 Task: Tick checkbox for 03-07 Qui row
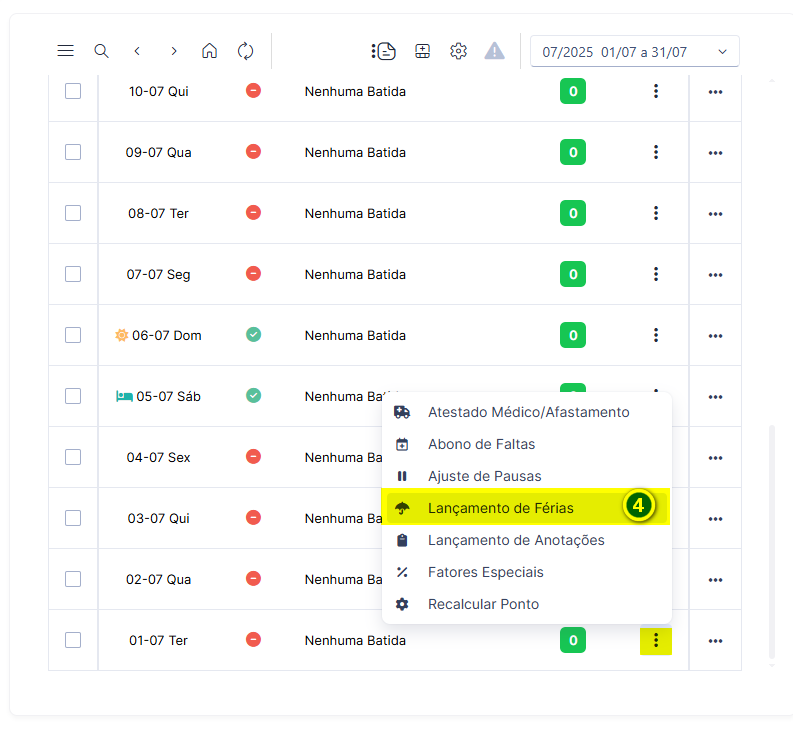pos(73,518)
